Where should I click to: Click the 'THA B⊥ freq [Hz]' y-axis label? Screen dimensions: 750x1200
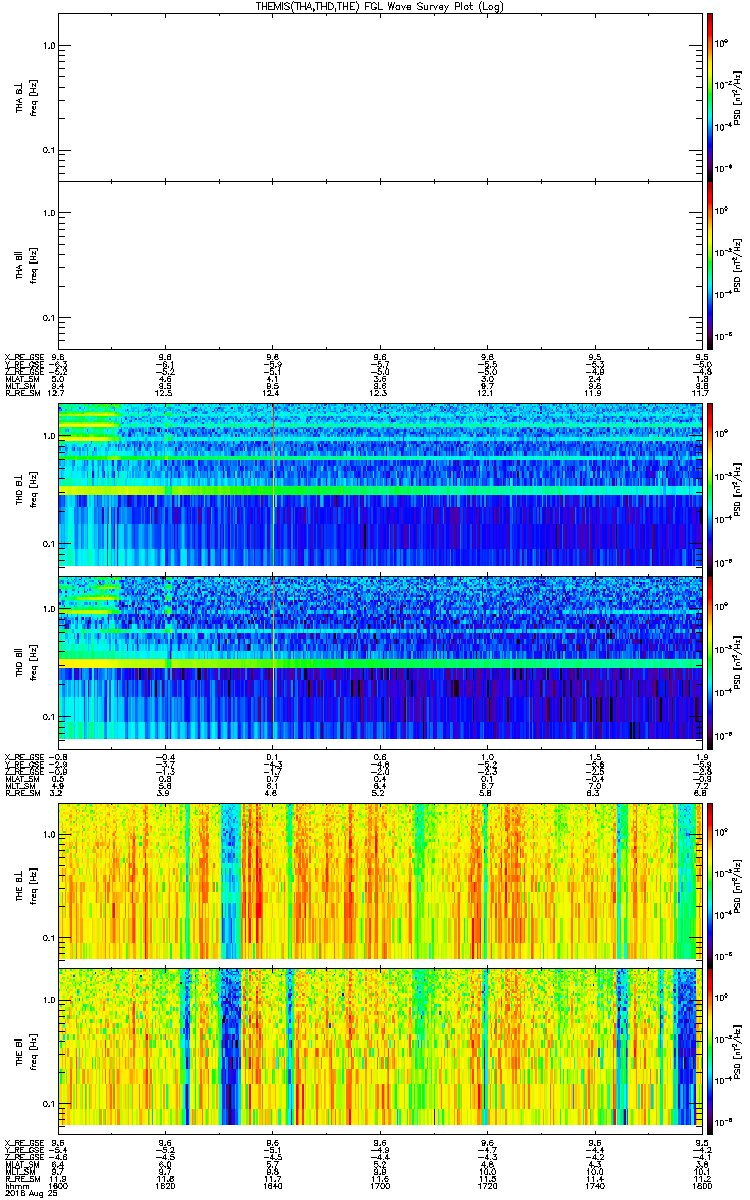26,97
